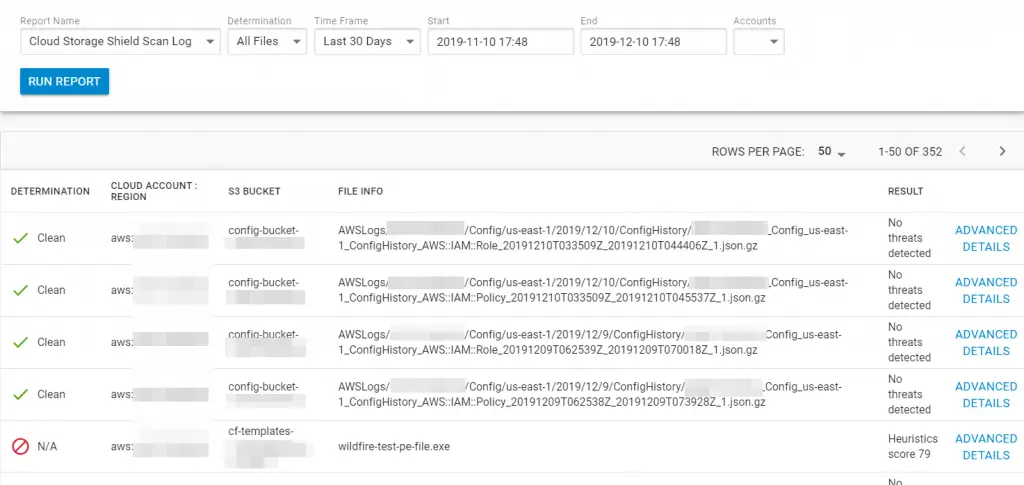Screen dimensions: 1024x485
Task: Click the Start date field
Action: 500,41
